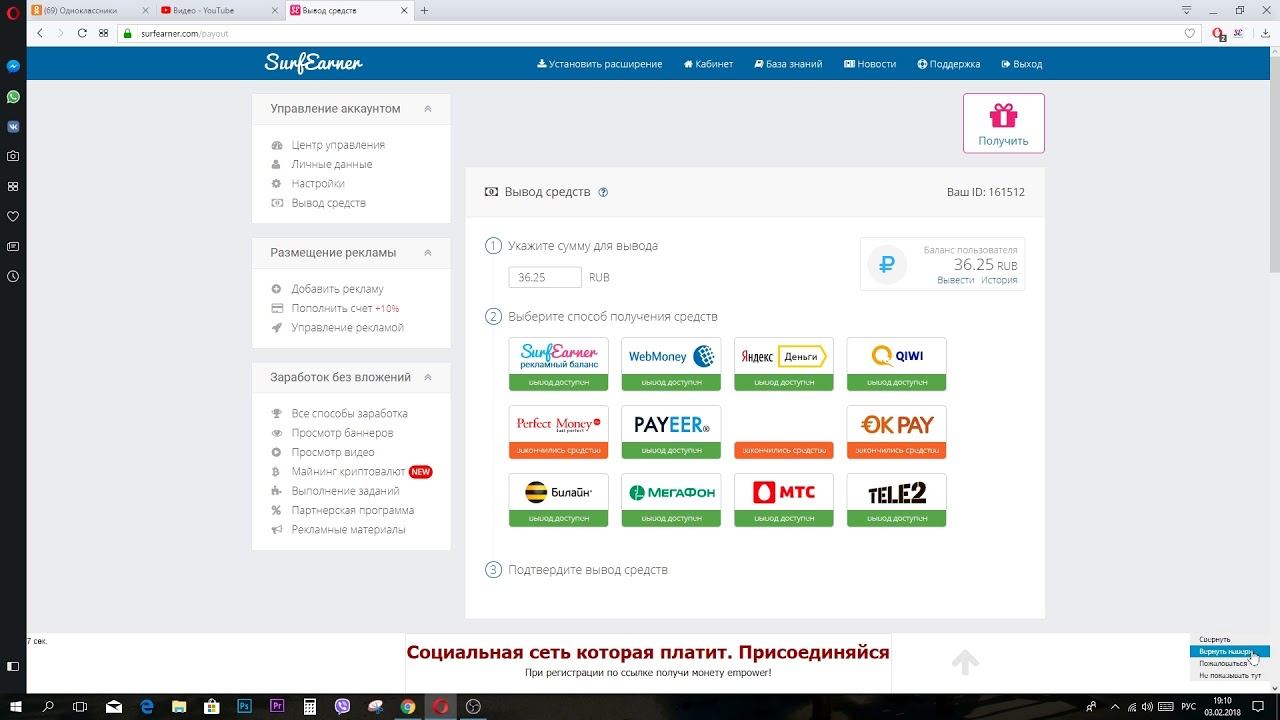Reload the current page
The width and height of the screenshot is (1280, 720).
[x=82, y=33]
